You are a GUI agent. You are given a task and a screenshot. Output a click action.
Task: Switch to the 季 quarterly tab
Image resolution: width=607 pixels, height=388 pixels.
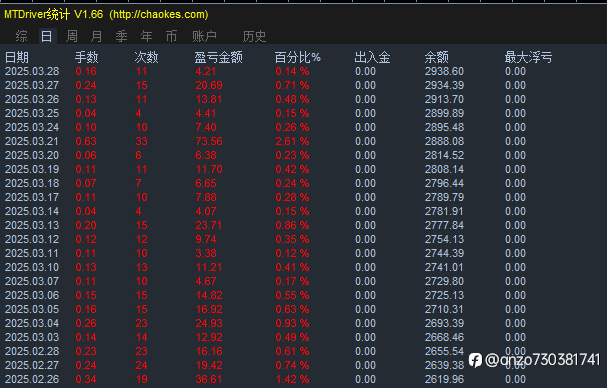click(122, 36)
